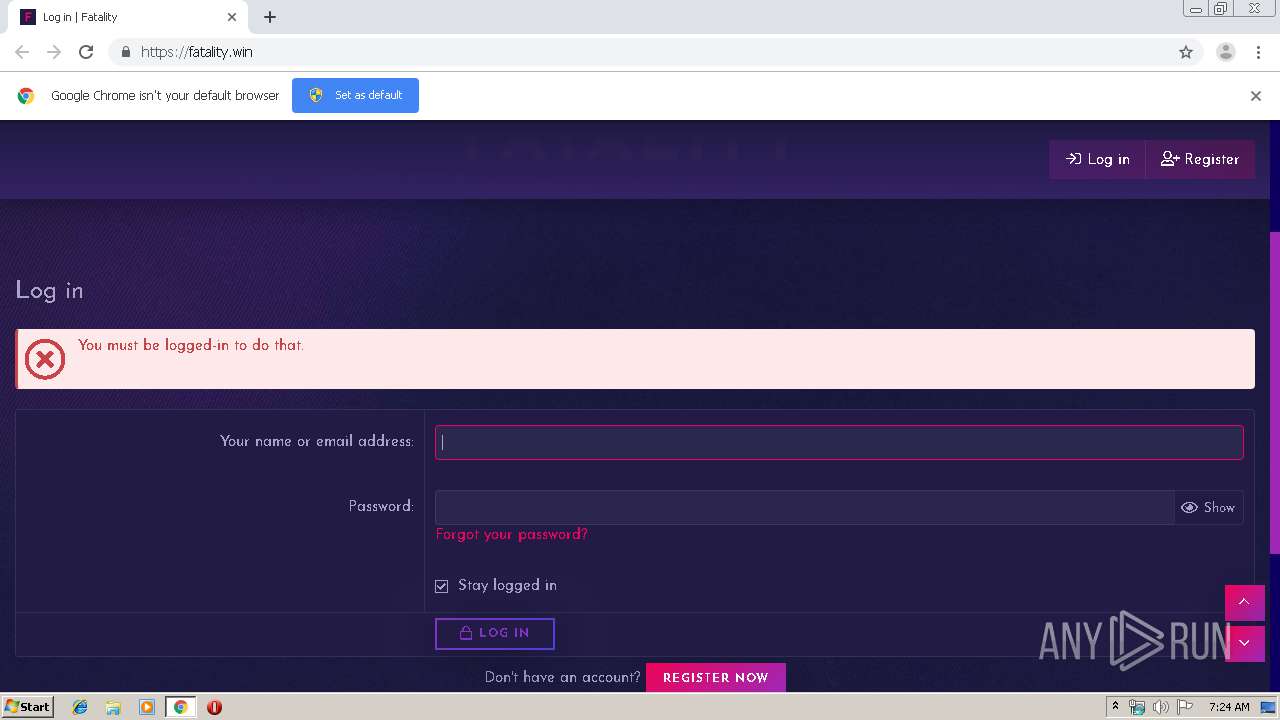
Task: Click the red Opera taskbar icon
Action: [x=214, y=707]
